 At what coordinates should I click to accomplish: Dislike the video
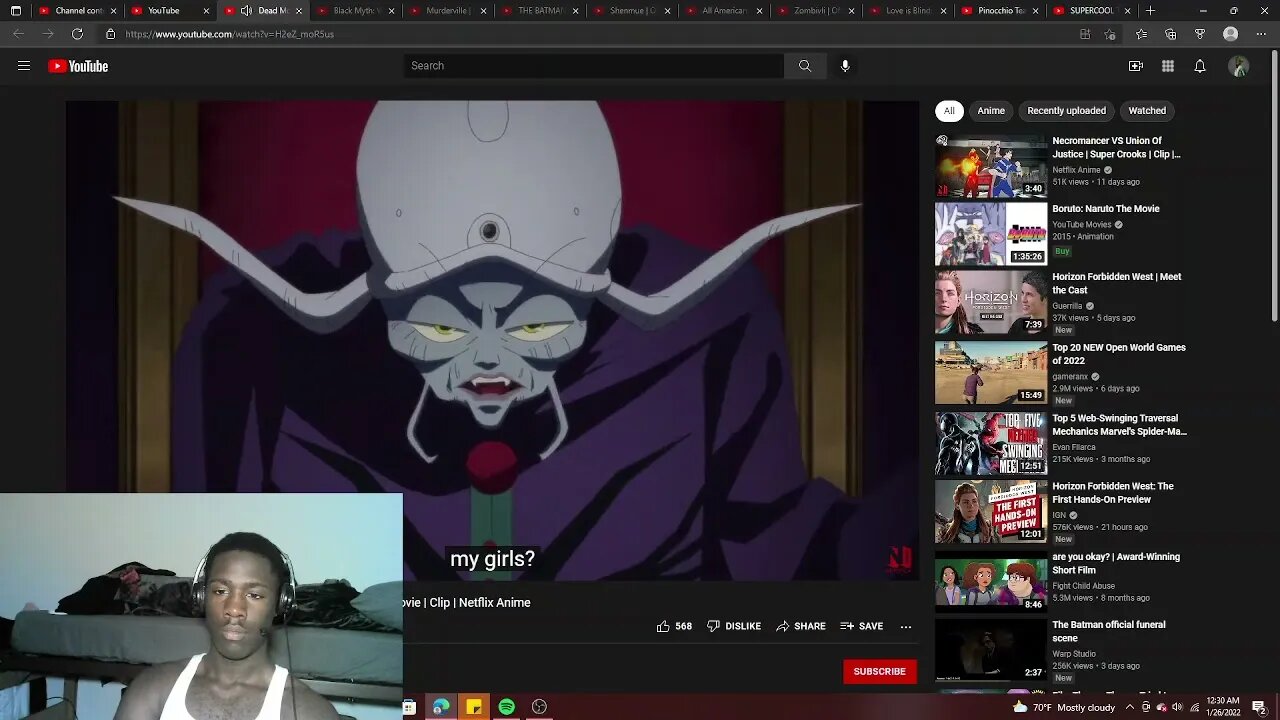pos(734,626)
